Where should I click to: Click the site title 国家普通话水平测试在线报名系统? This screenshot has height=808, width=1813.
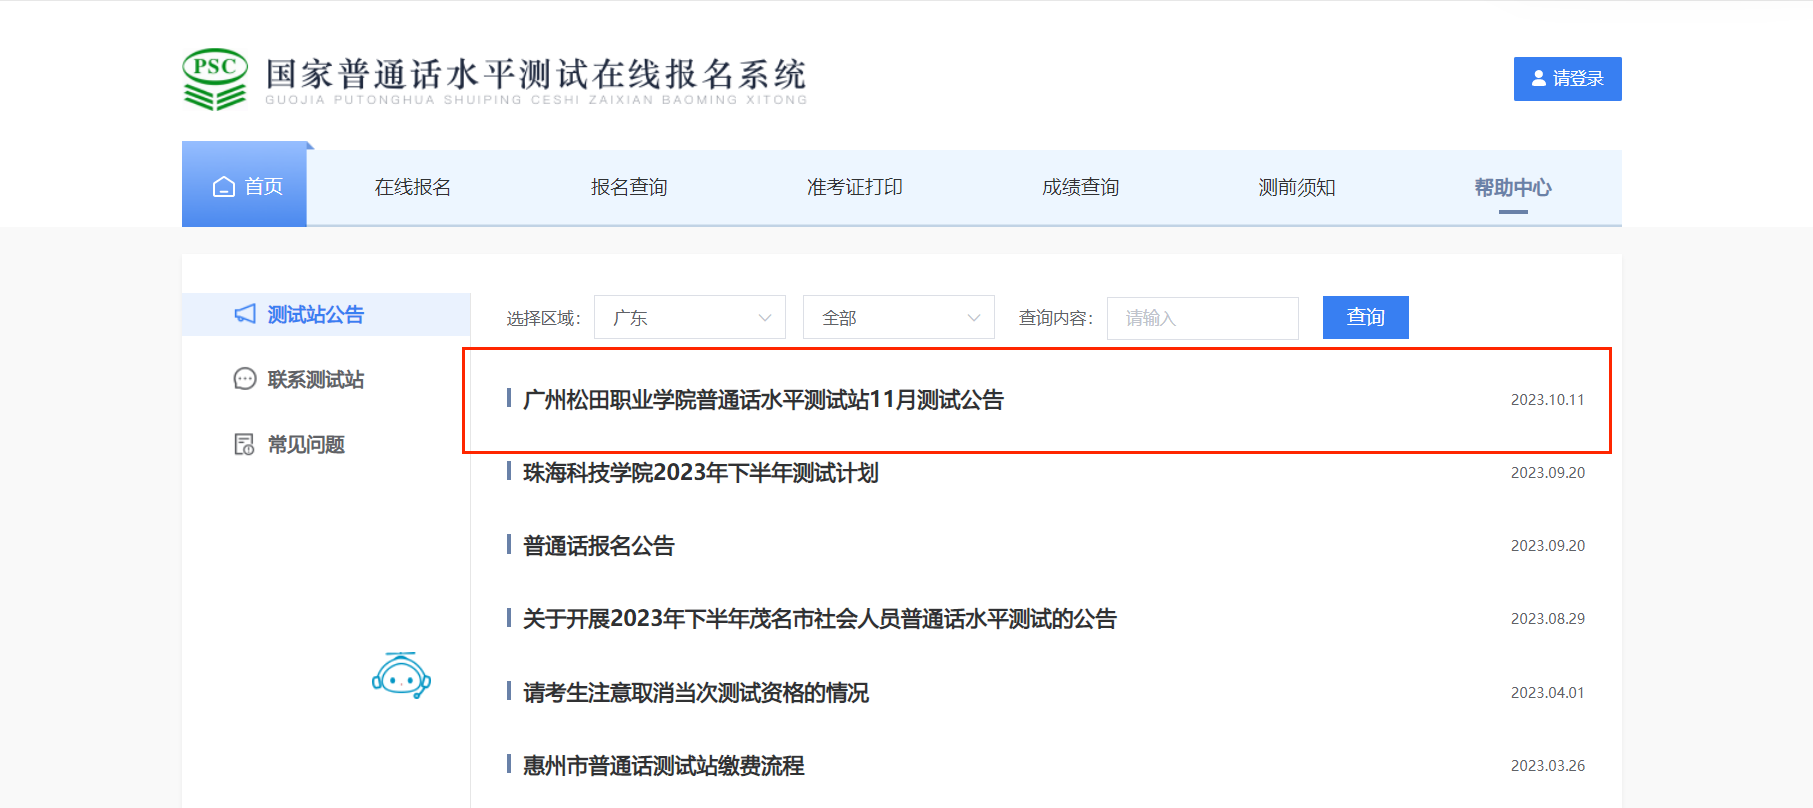[x=535, y=74]
